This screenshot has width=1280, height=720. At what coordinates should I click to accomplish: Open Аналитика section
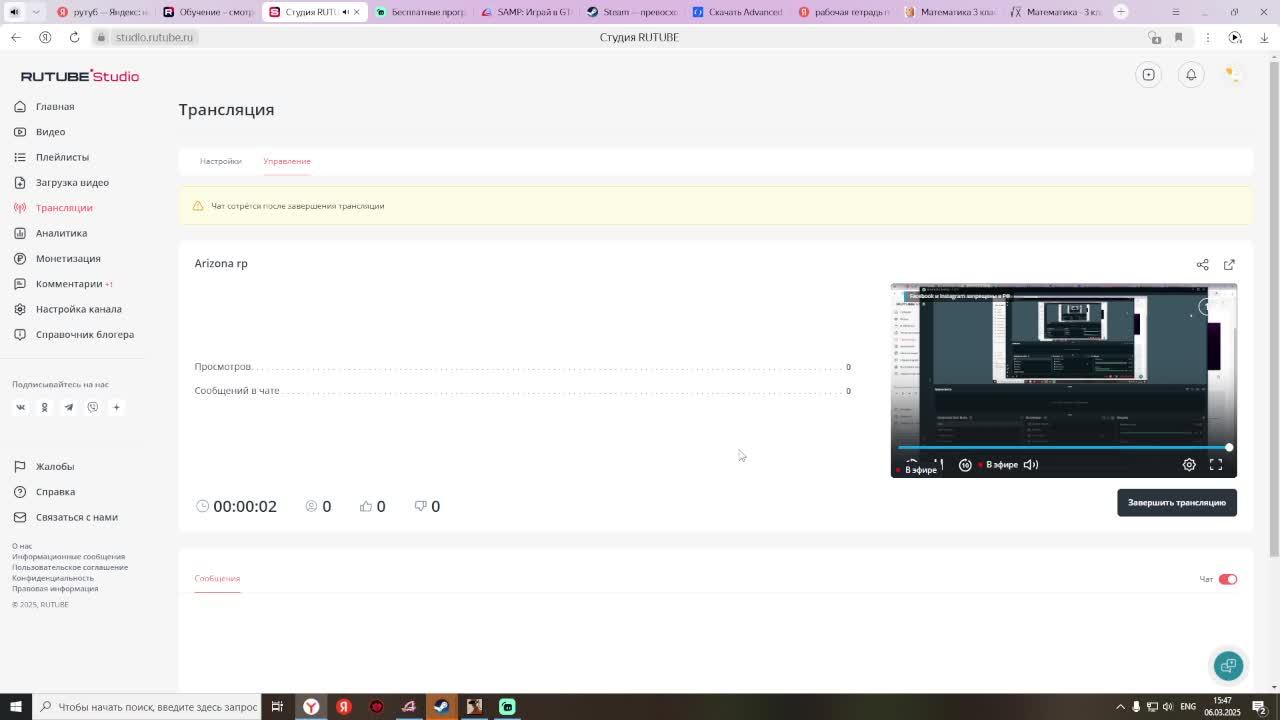click(x=61, y=233)
